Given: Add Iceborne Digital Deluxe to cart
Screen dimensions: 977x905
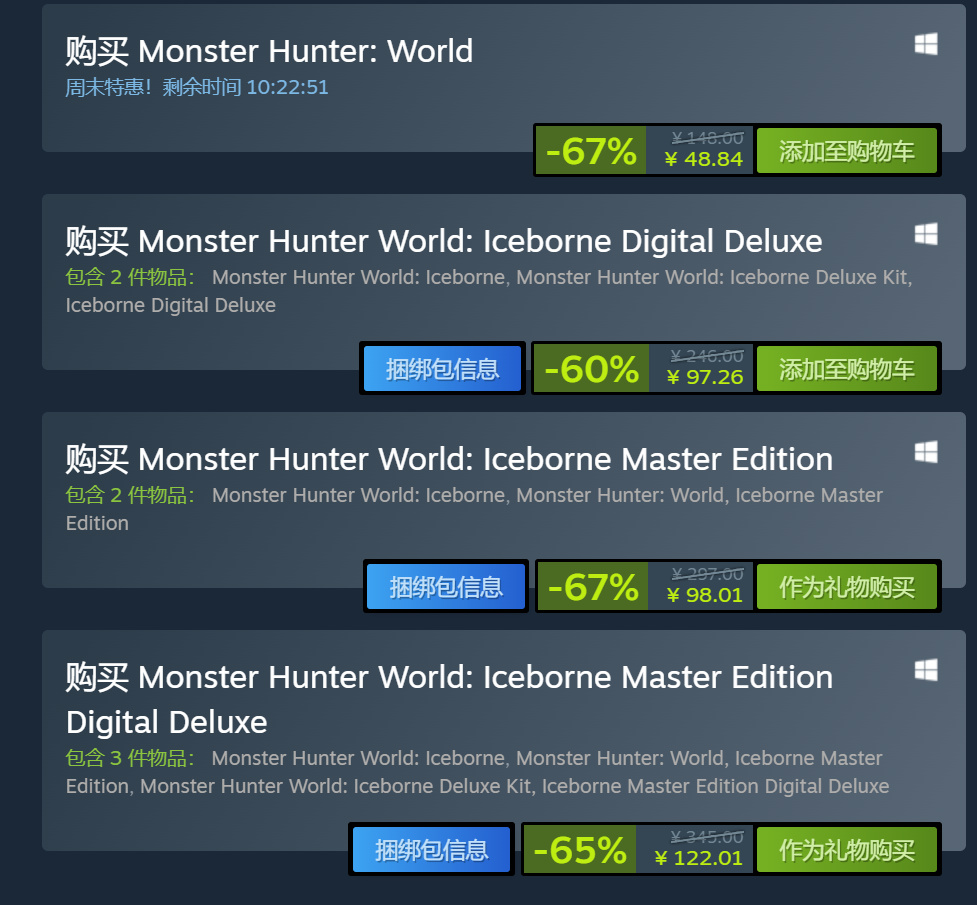Looking at the screenshot, I should tap(846, 369).
